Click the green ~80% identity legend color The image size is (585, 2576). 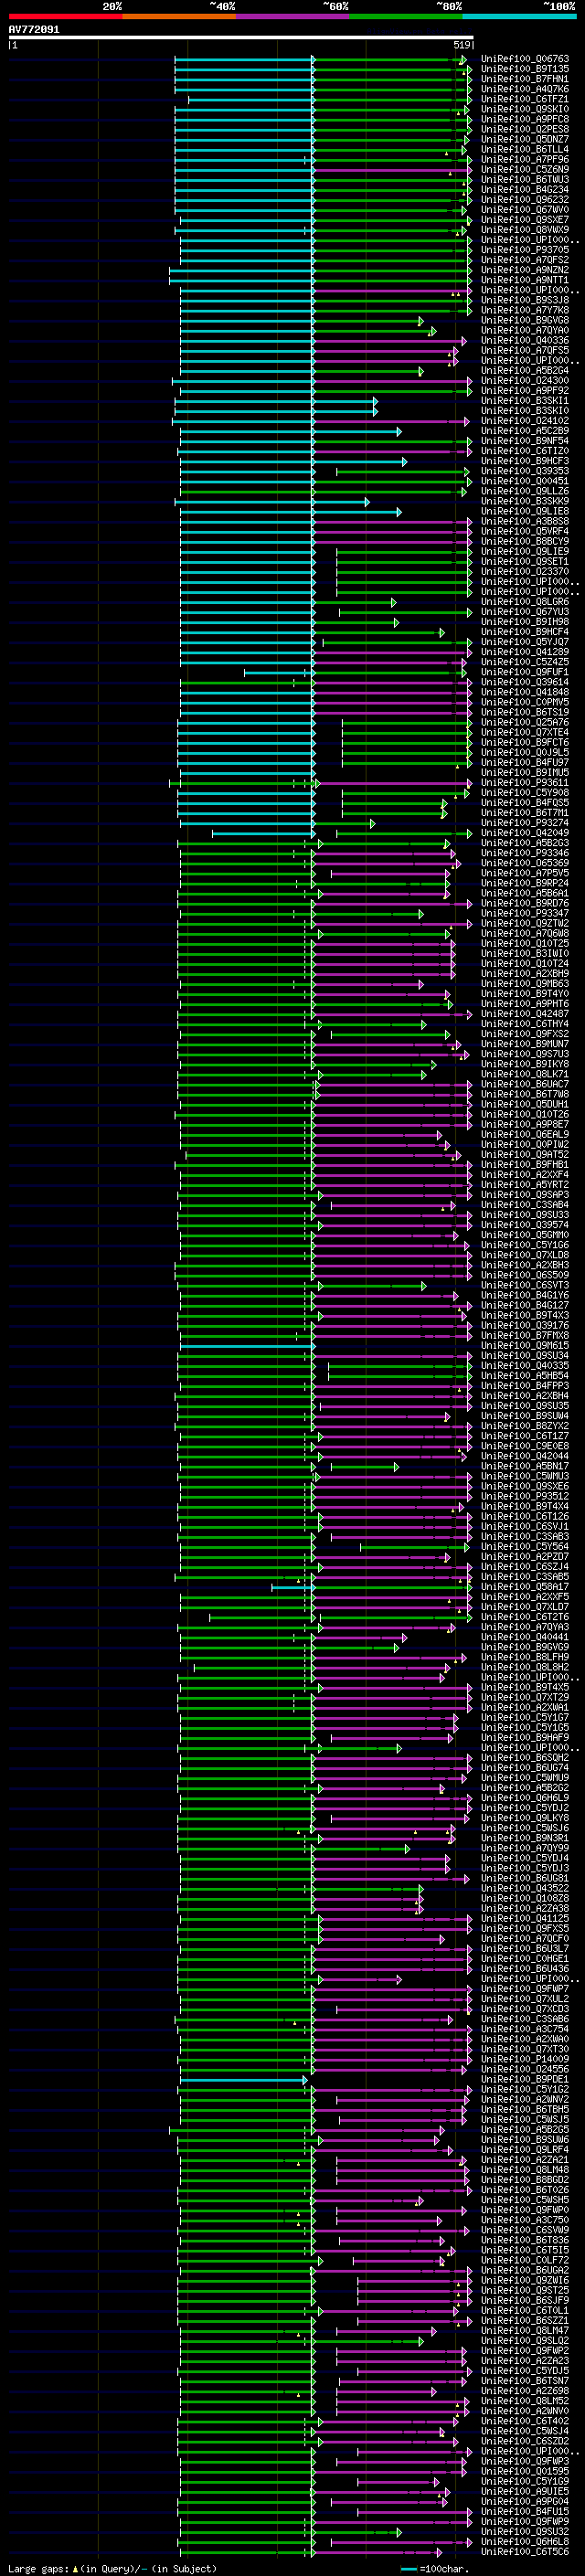tap(406, 16)
